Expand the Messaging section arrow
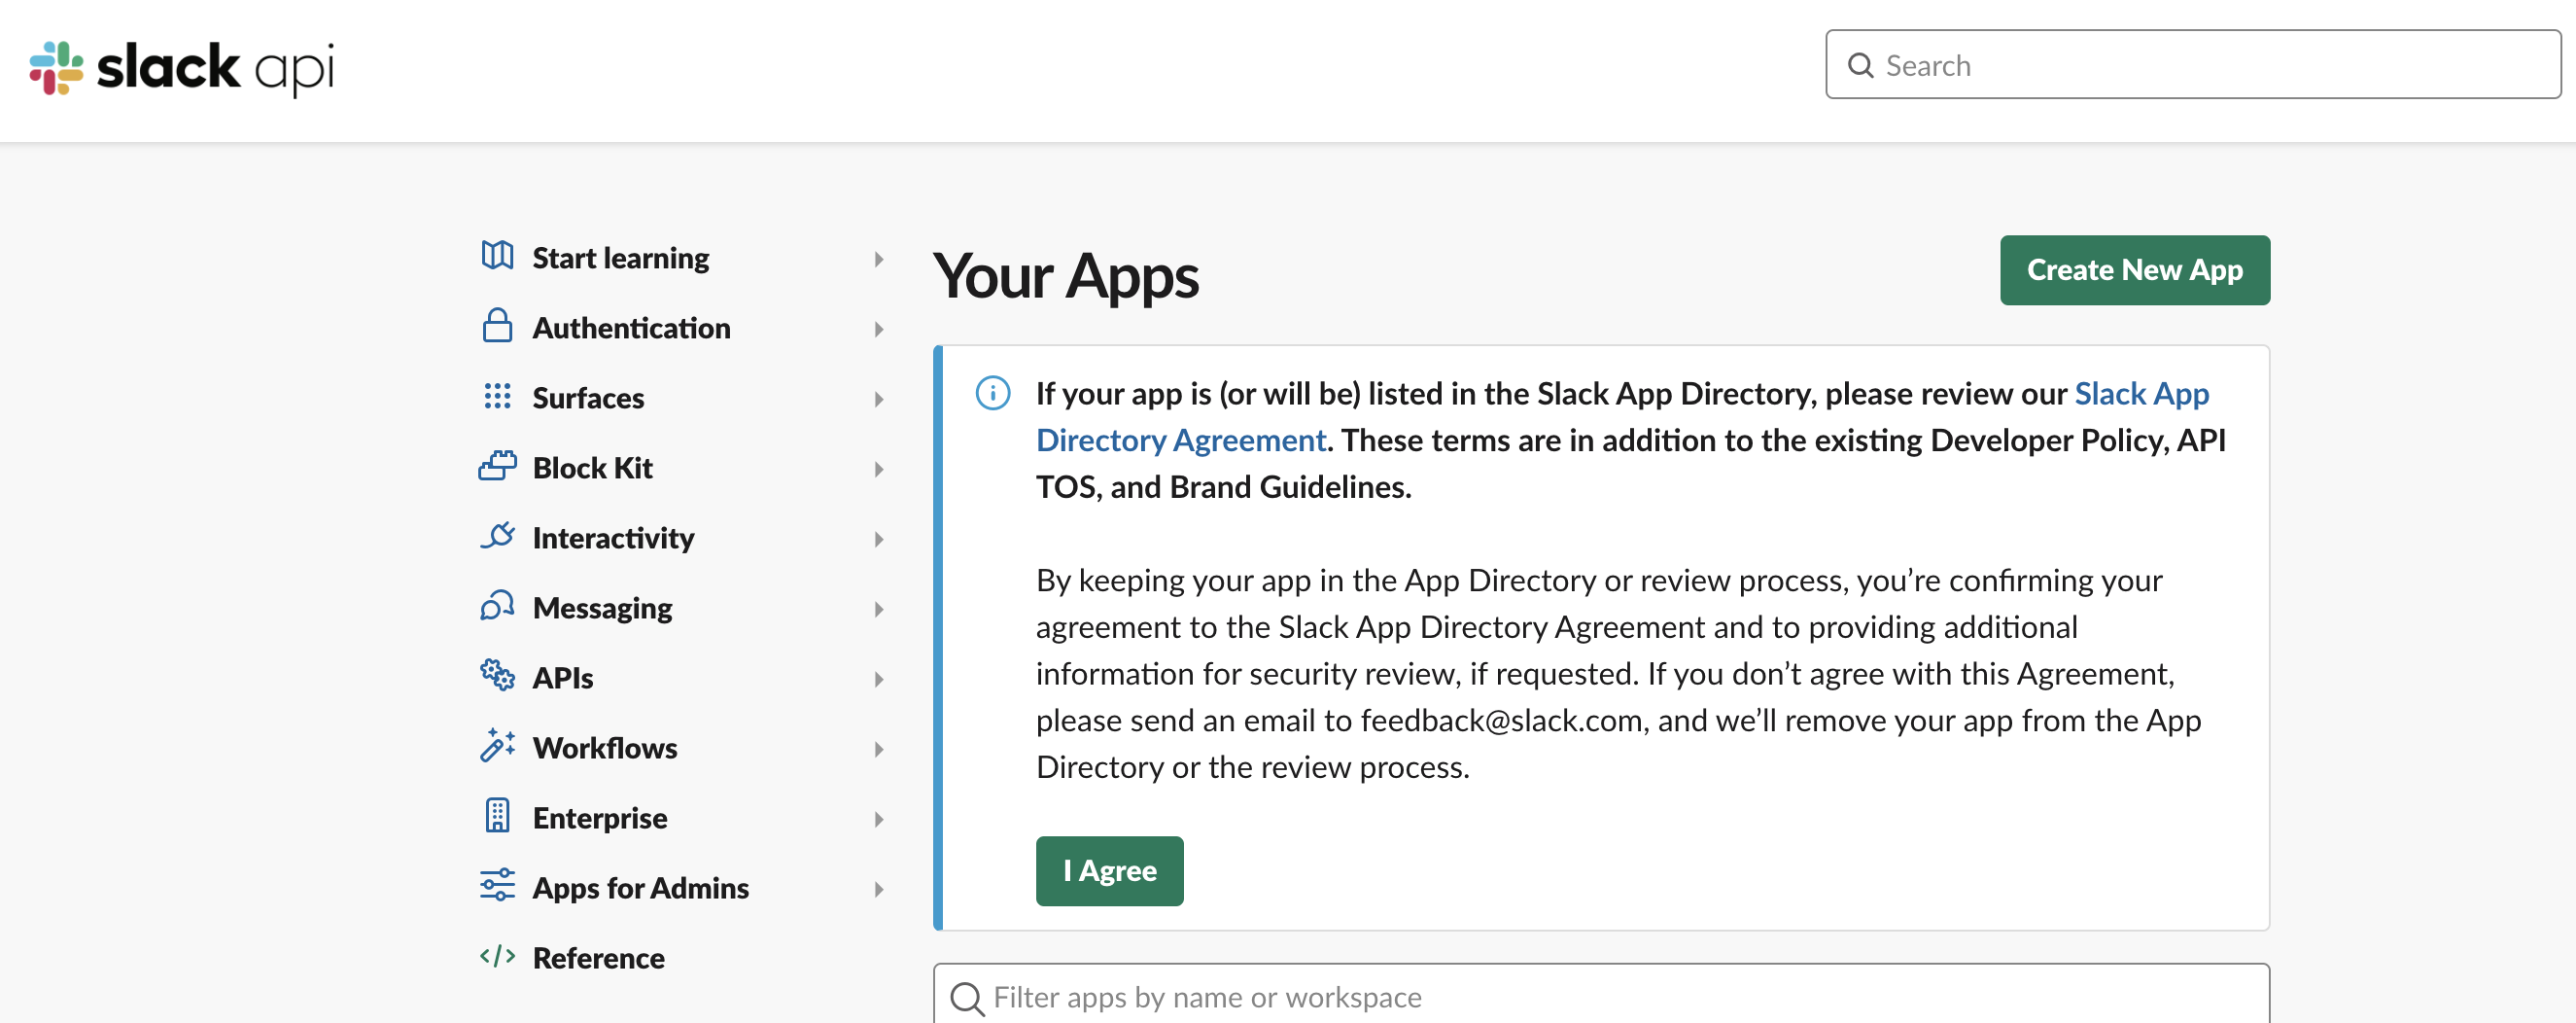Image resolution: width=2576 pixels, height=1023 pixels. click(879, 609)
